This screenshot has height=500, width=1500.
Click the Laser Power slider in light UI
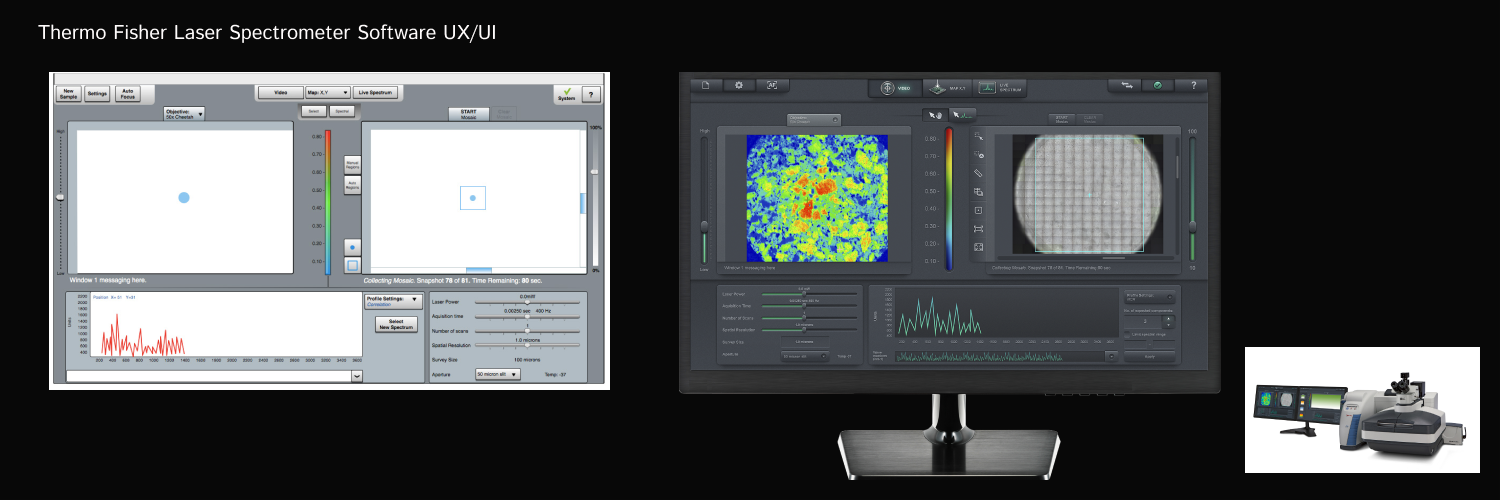point(527,303)
